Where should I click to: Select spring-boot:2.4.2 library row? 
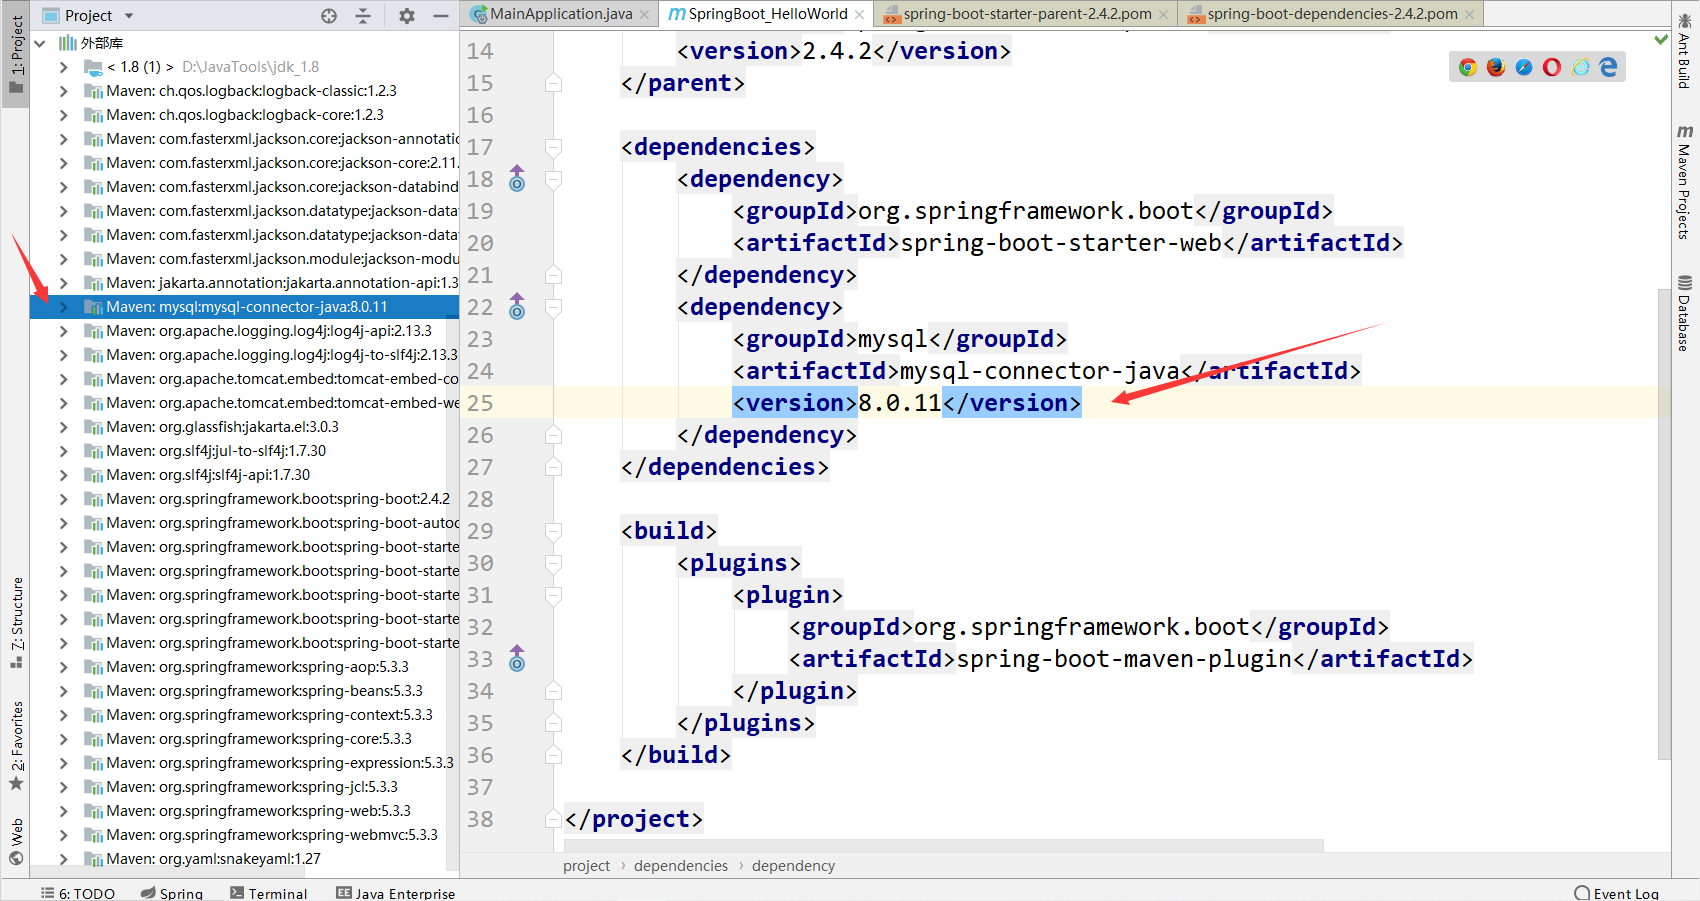click(244, 499)
